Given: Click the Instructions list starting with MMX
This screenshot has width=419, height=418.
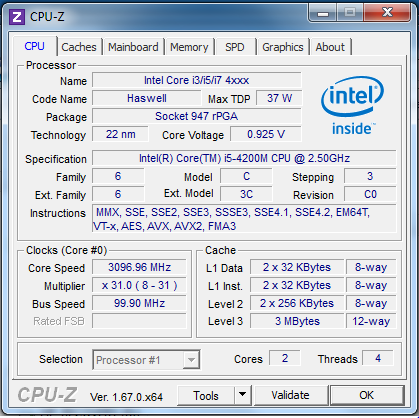Looking at the screenshot, I should tap(244, 219).
